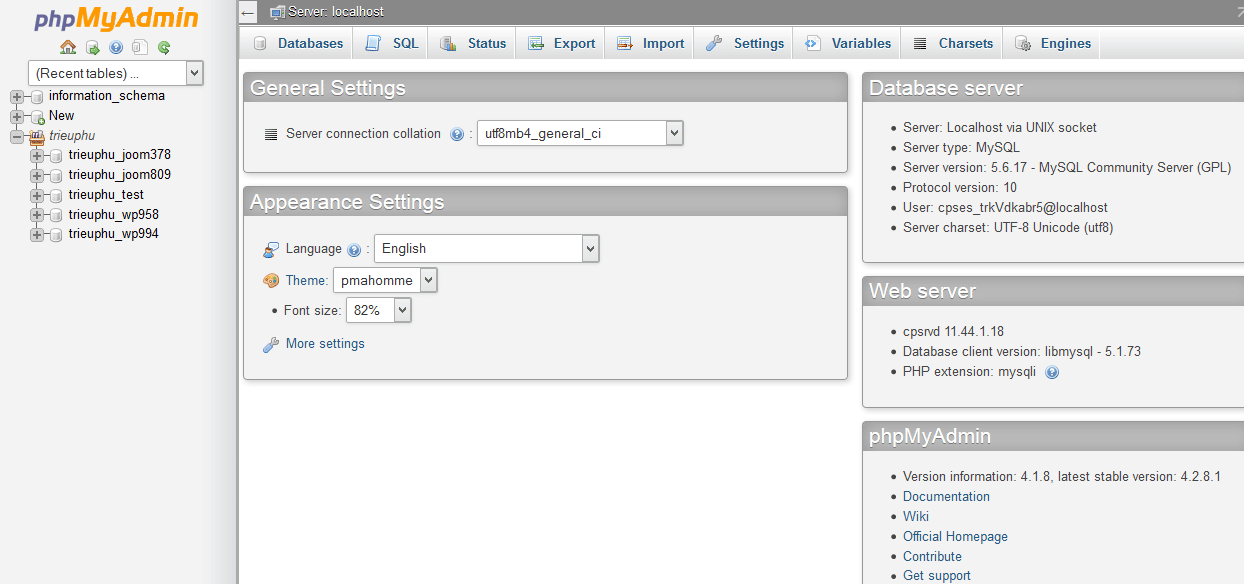Viewport: 1244px width, 584px height.
Task: Expand the trieuphu_wp958 database node
Action: 37,215
